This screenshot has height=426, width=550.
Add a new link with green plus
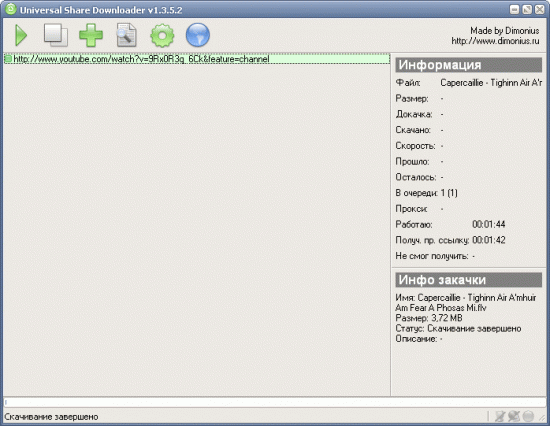91,35
